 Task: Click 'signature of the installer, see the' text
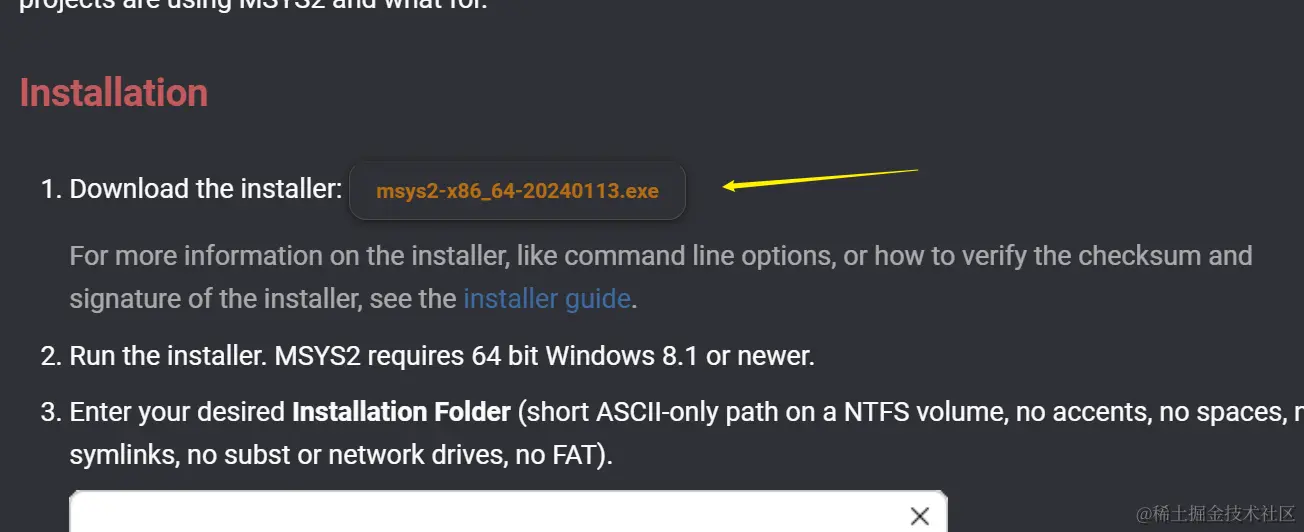click(x=263, y=298)
